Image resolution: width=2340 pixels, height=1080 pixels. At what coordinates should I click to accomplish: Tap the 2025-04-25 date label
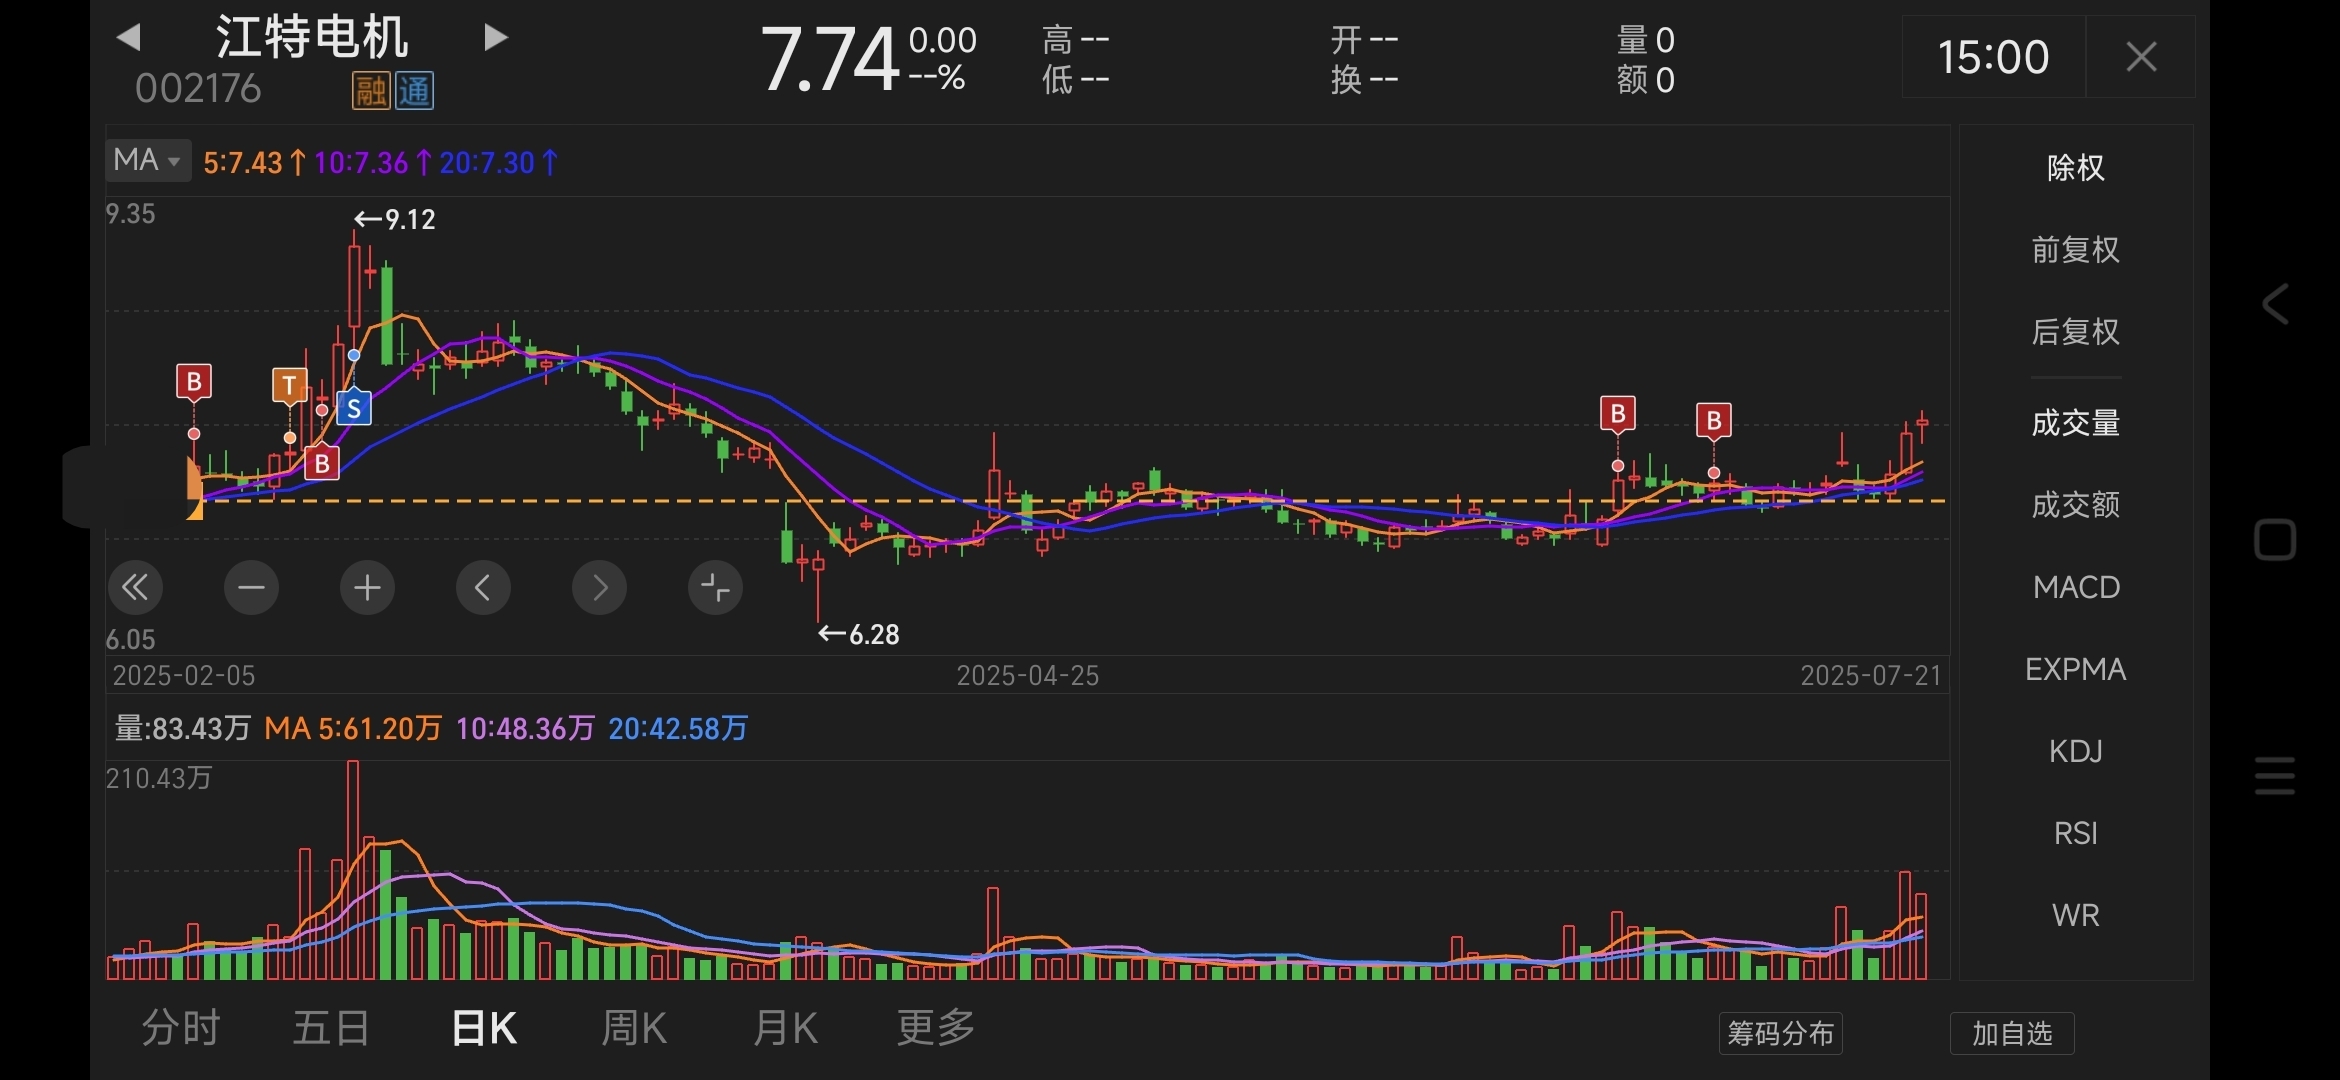click(1028, 676)
